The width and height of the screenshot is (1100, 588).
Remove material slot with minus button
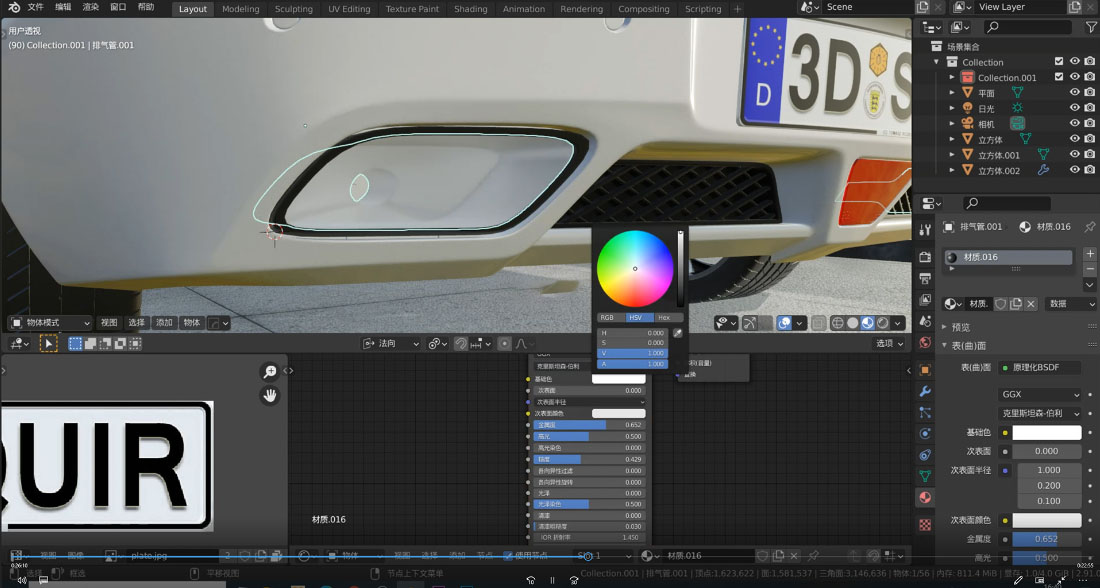[x=1089, y=269]
